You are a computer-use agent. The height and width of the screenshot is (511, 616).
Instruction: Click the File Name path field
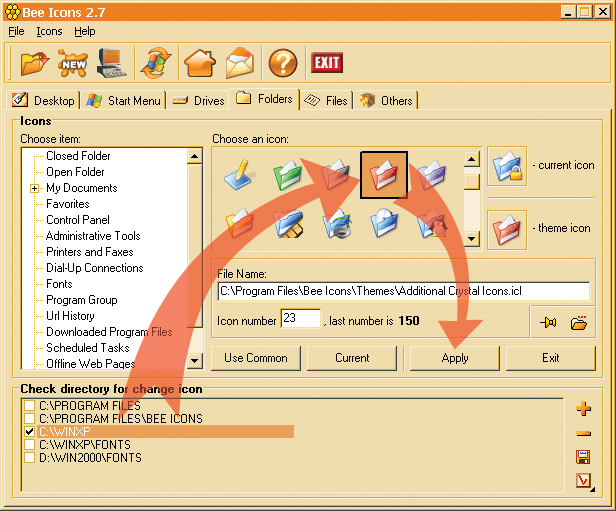coord(403,291)
